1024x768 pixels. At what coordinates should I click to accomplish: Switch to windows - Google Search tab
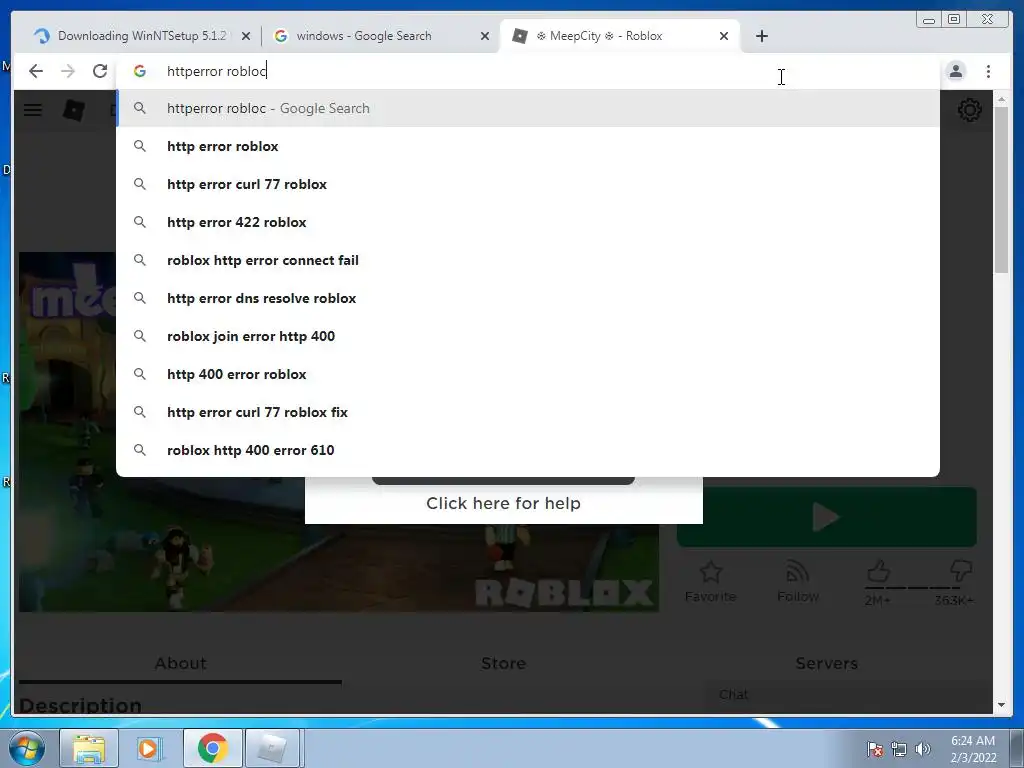[x=379, y=36]
